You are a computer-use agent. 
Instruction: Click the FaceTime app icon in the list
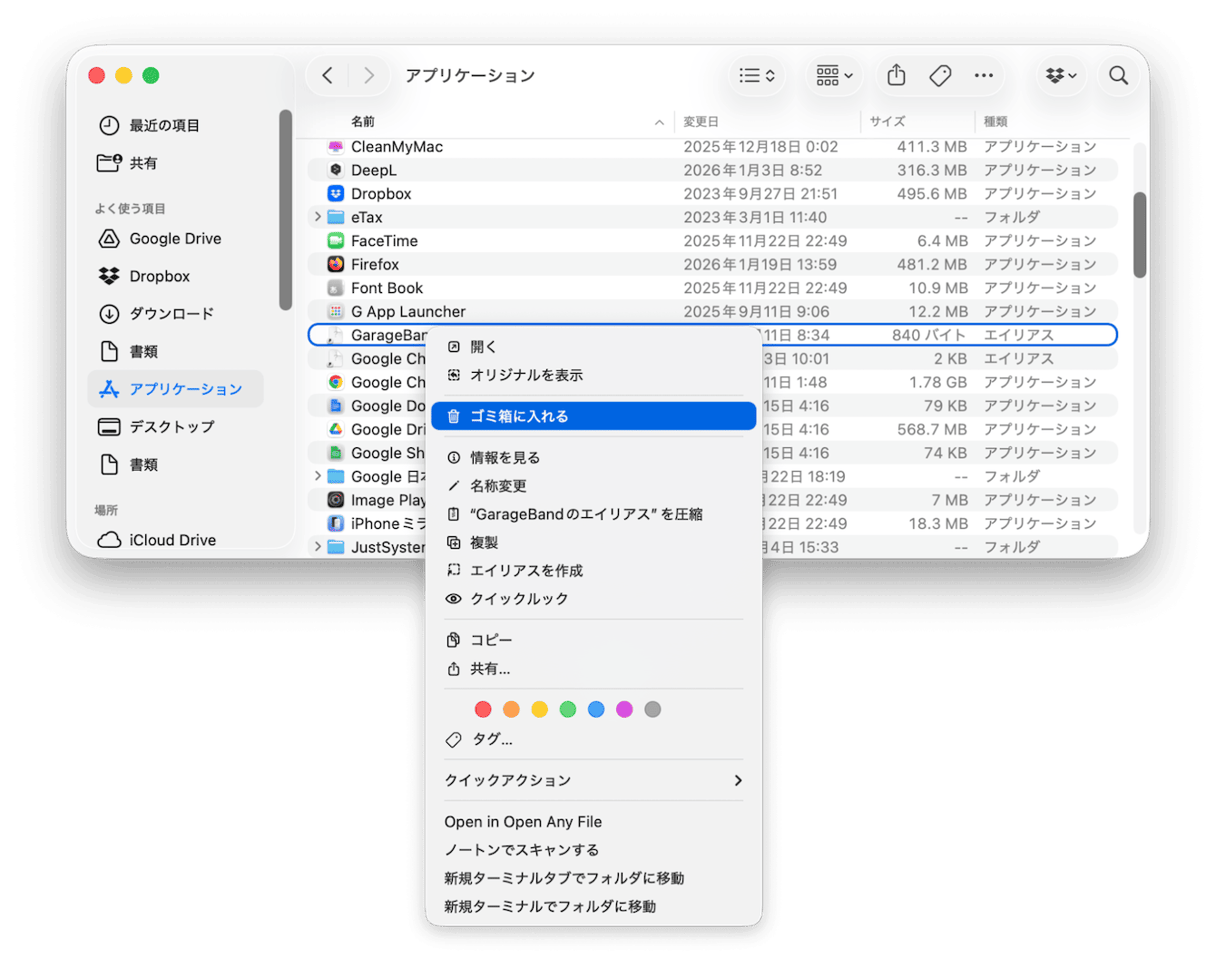coord(334,240)
